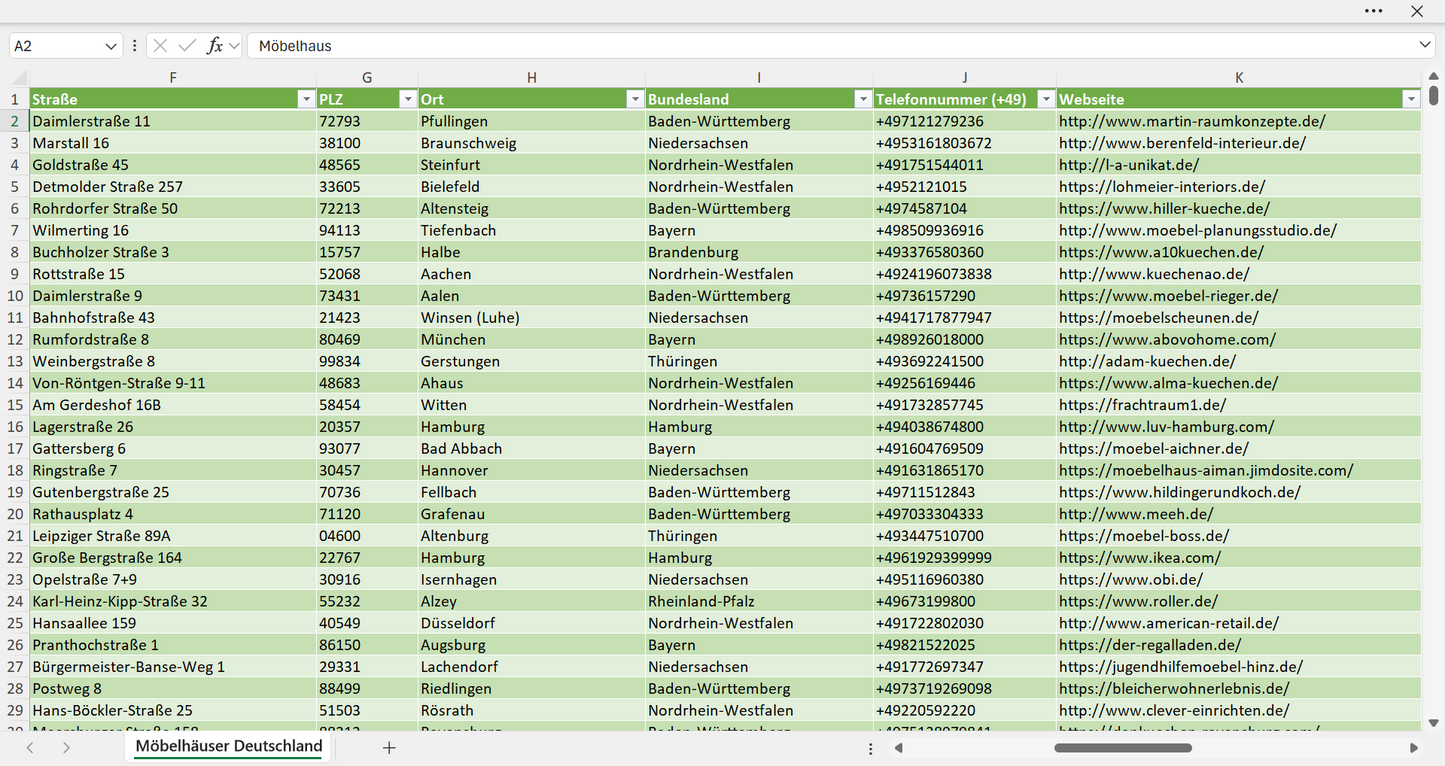Viewport: 1445px width, 766px height.
Task: Open the three-dot more options menu
Action: click(1373, 11)
